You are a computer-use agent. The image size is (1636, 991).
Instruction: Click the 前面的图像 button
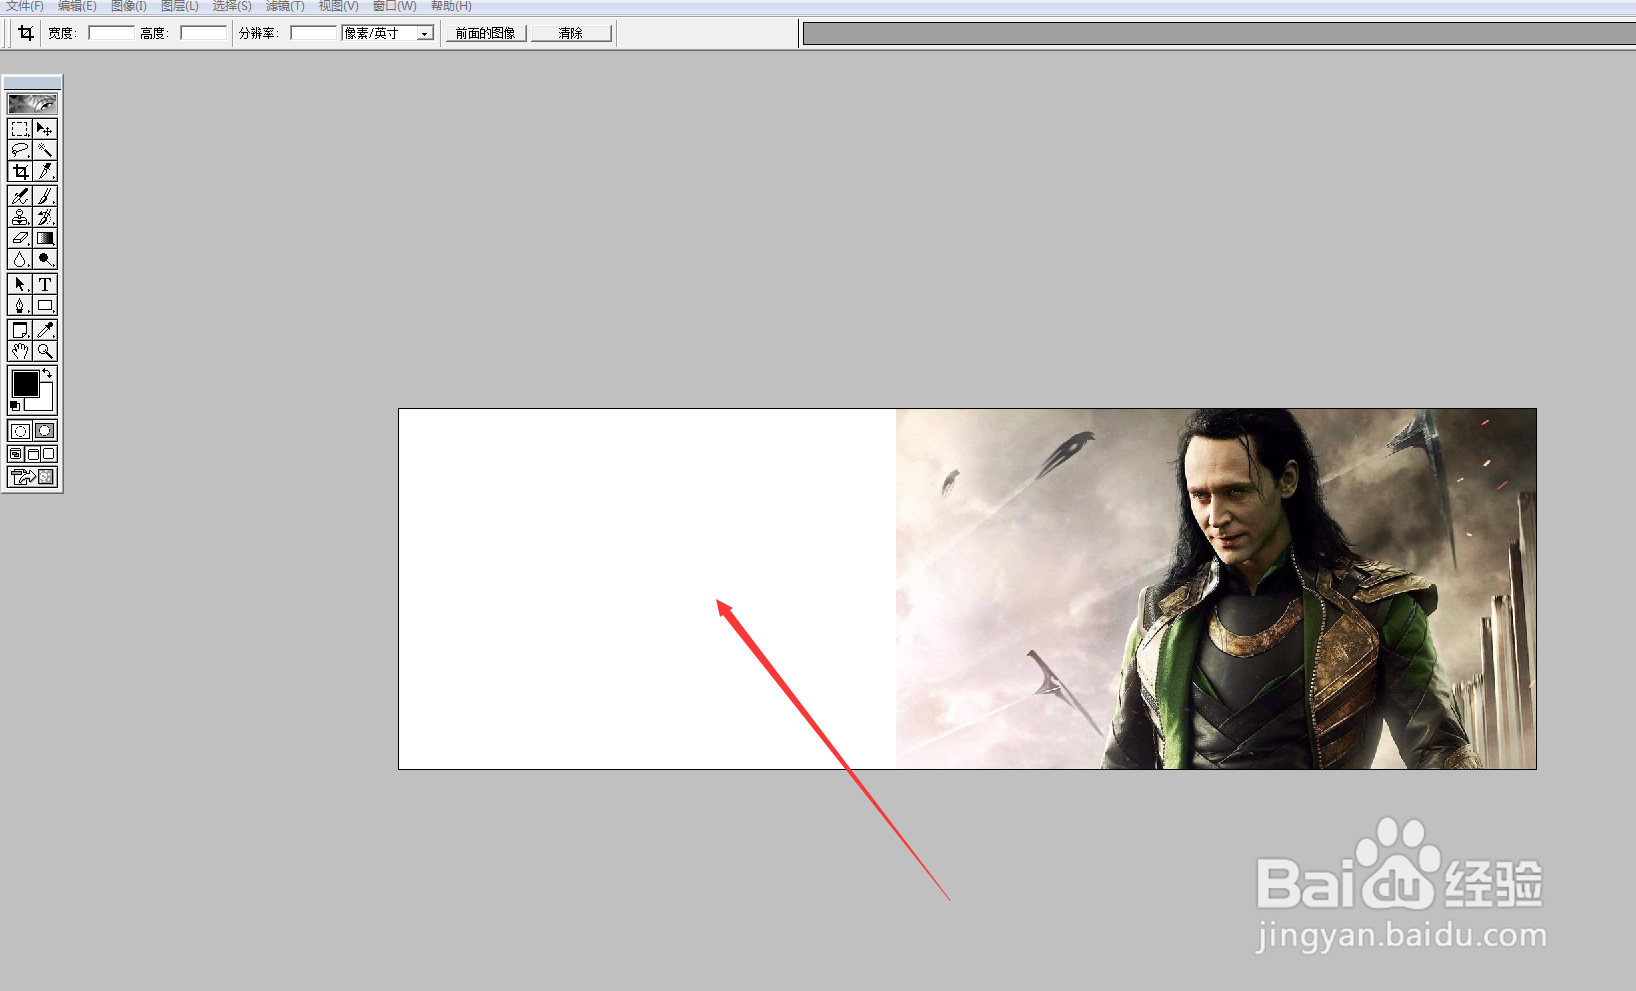click(x=486, y=33)
